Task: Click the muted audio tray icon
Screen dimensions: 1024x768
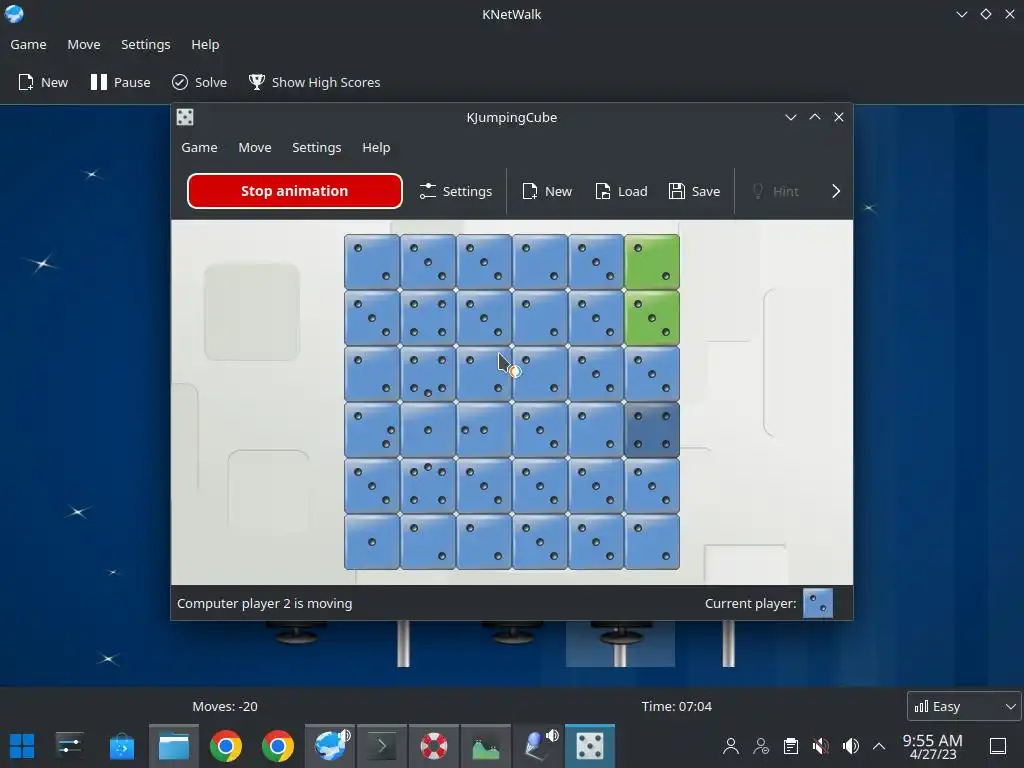Action: point(820,746)
